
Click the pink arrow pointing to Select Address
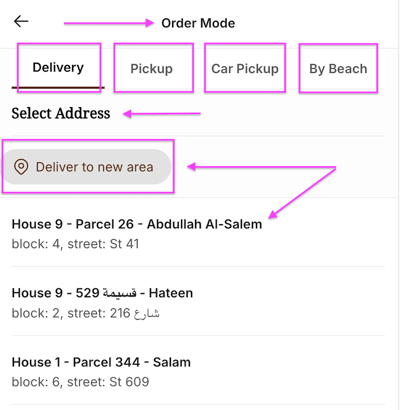pos(162,114)
